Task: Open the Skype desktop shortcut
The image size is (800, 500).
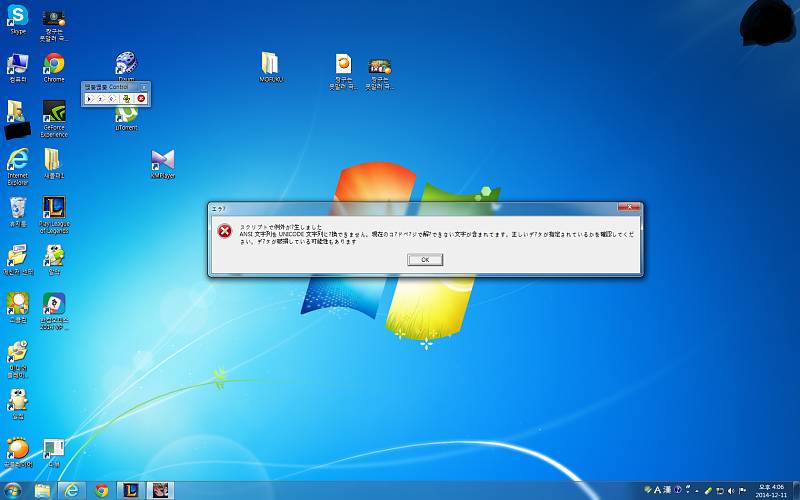Action: click(x=18, y=17)
